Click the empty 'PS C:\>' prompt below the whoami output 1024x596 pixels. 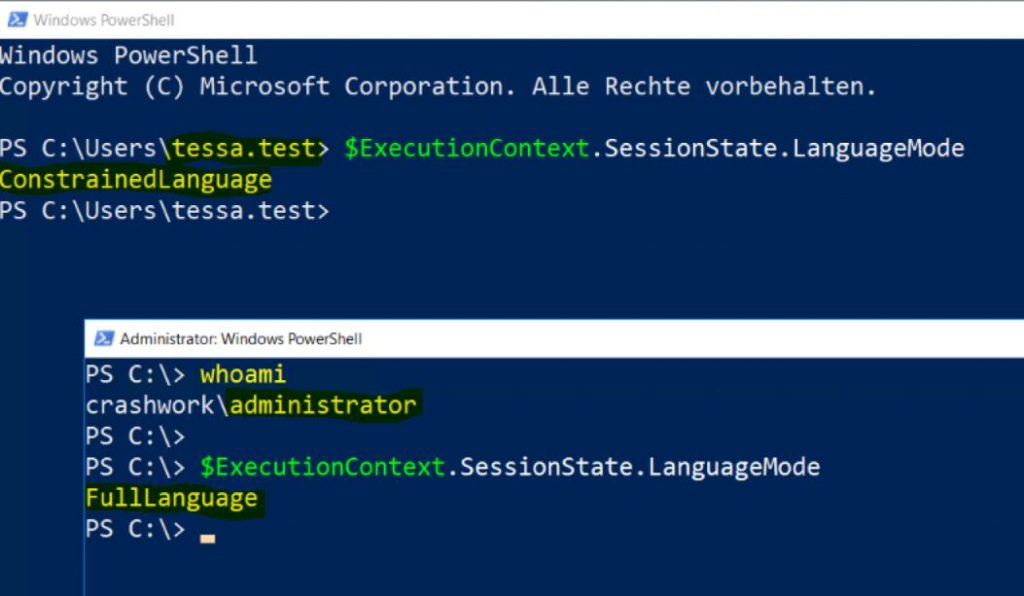click(x=135, y=435)
